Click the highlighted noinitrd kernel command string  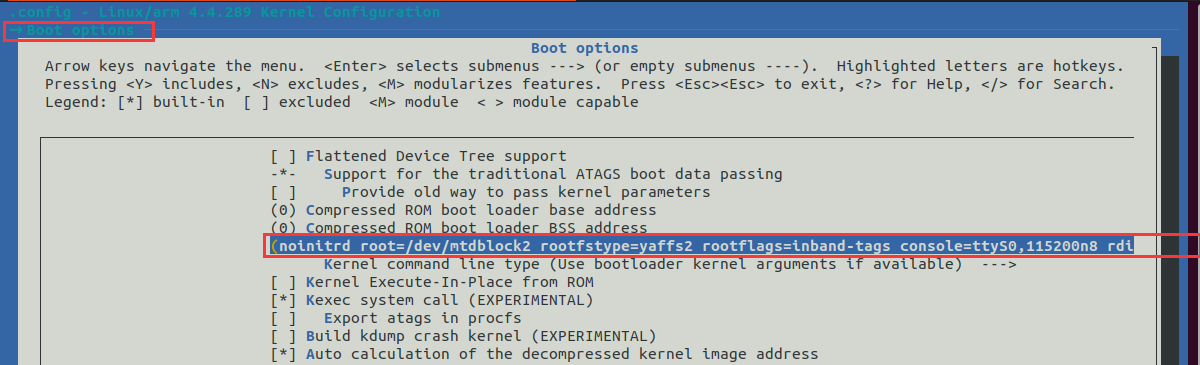tap(702, 246)
